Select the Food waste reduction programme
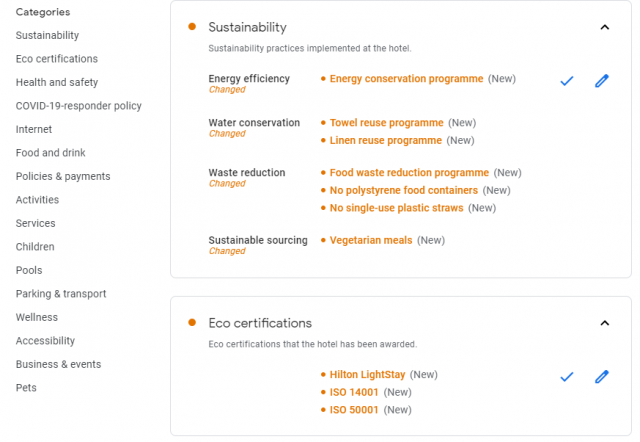 click(x=409, y=173)
